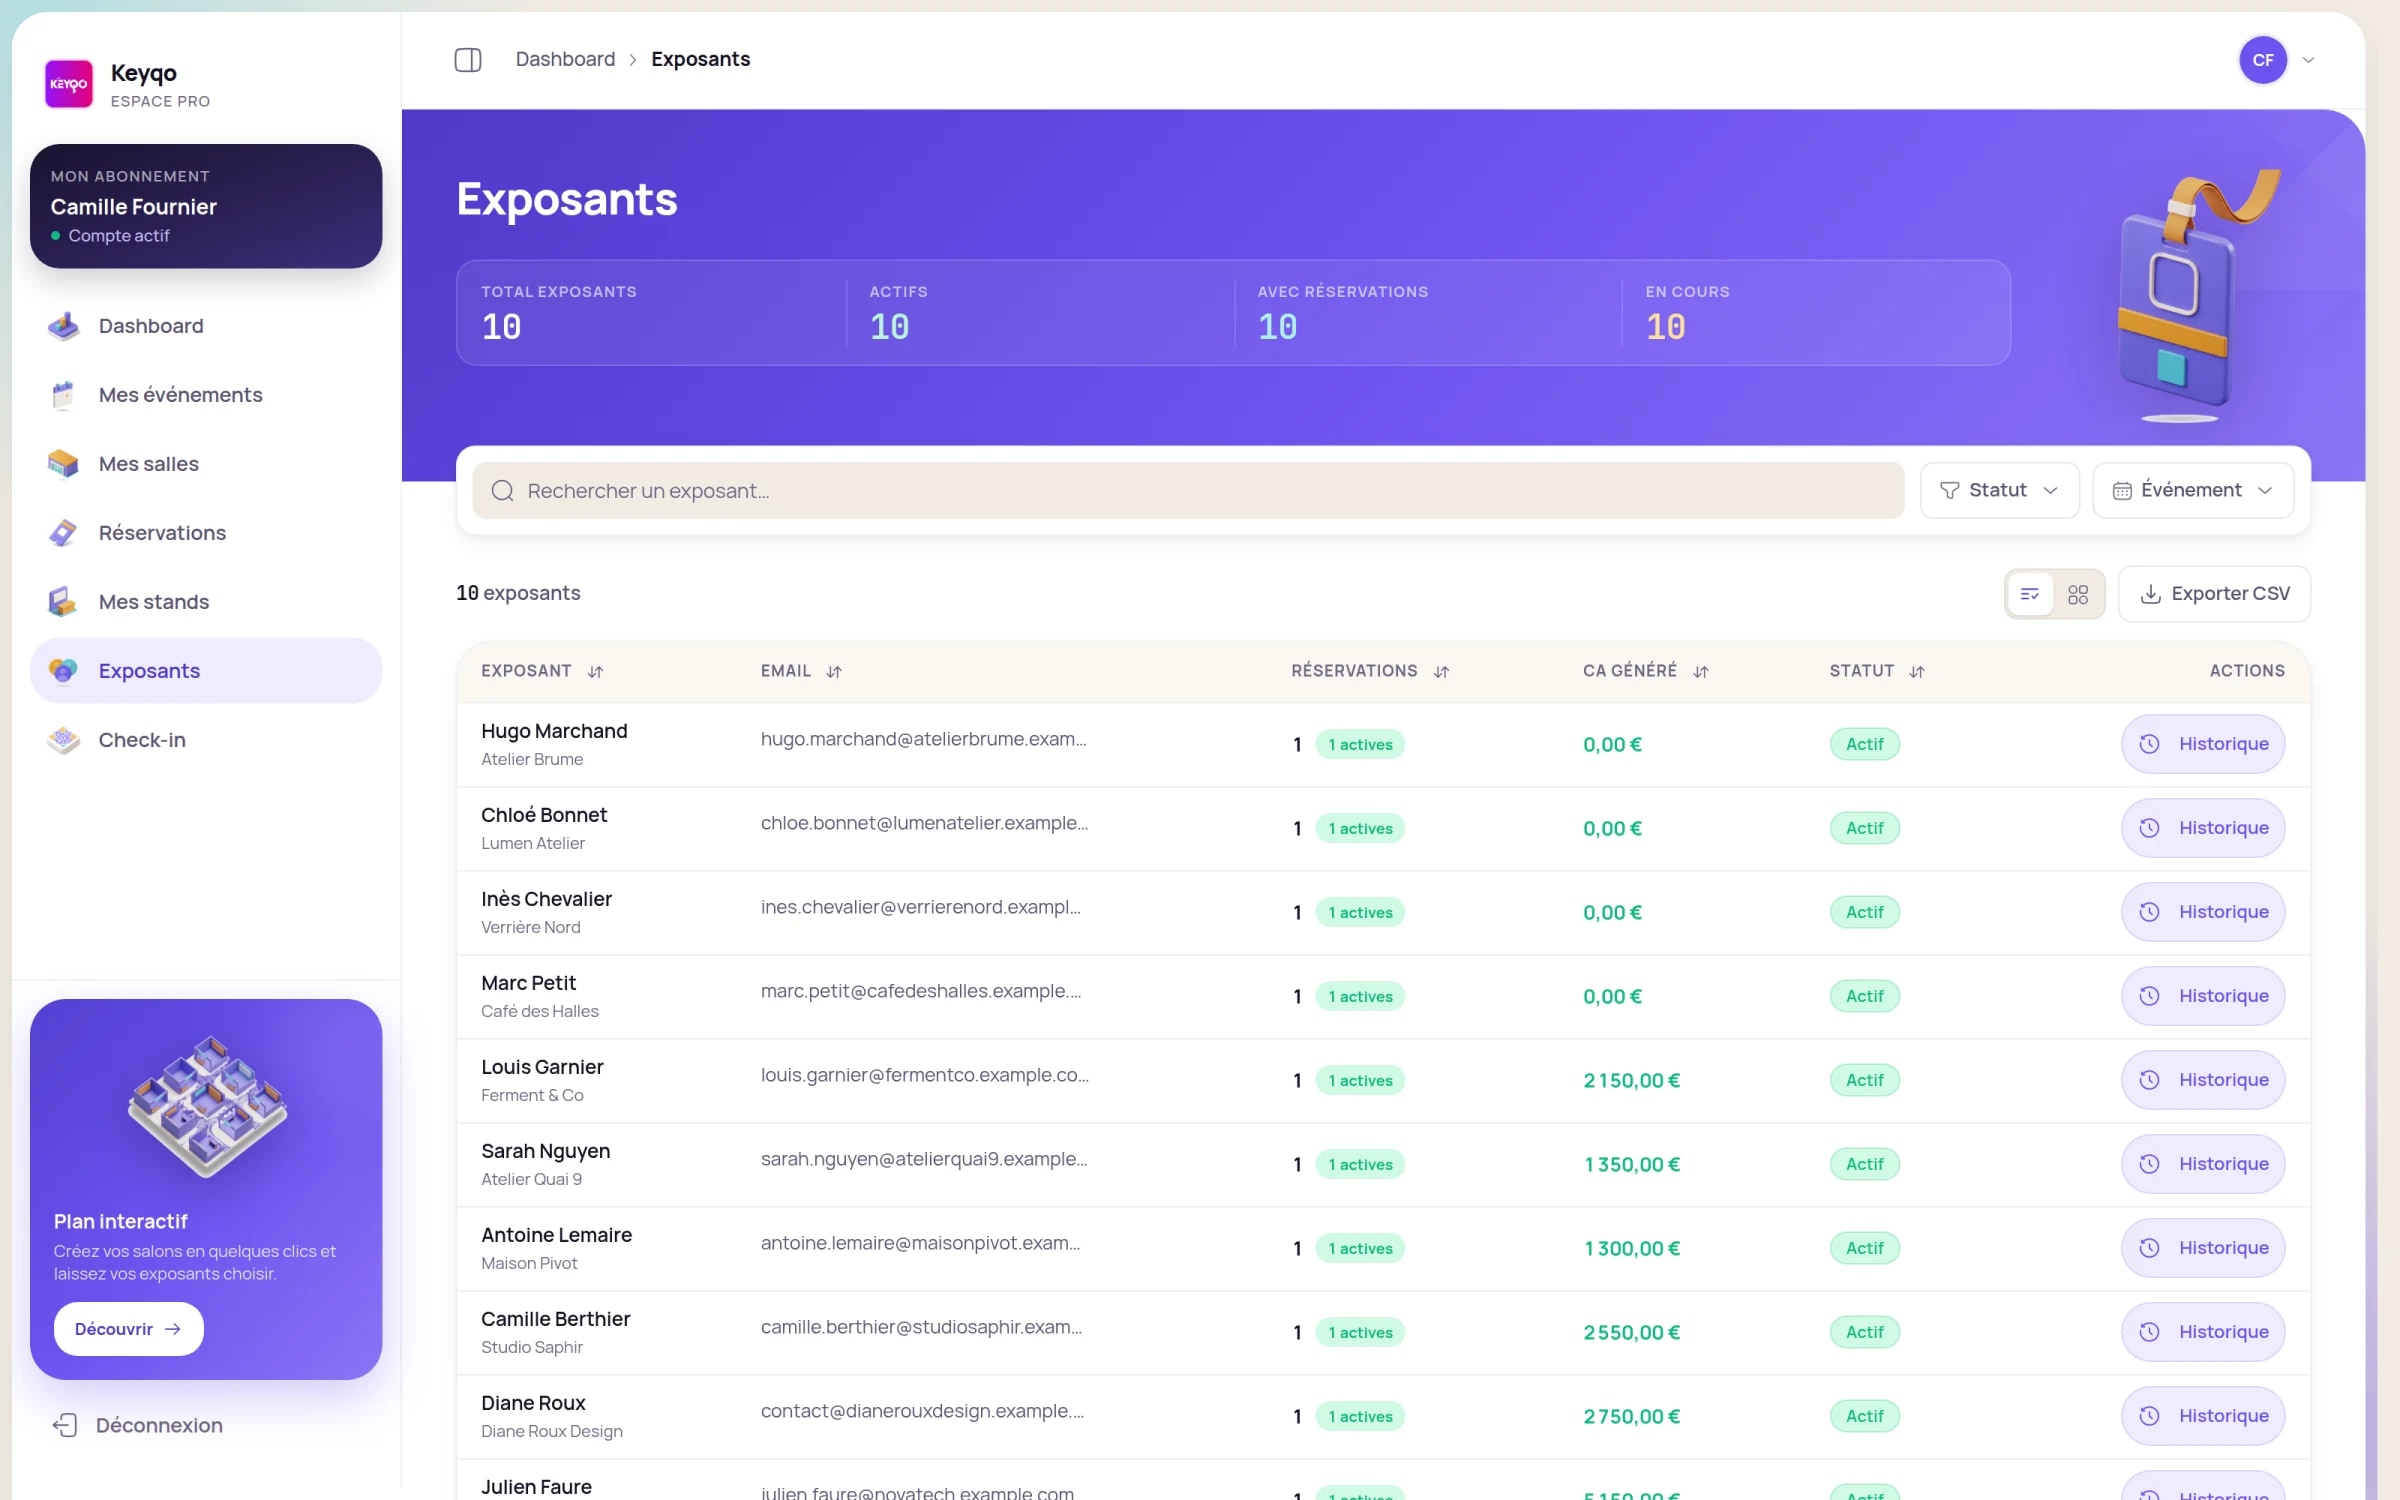Click the 2 750,00 € amount
This screenshot has width=2400, height=1500.
[x=1631, y=1417]
